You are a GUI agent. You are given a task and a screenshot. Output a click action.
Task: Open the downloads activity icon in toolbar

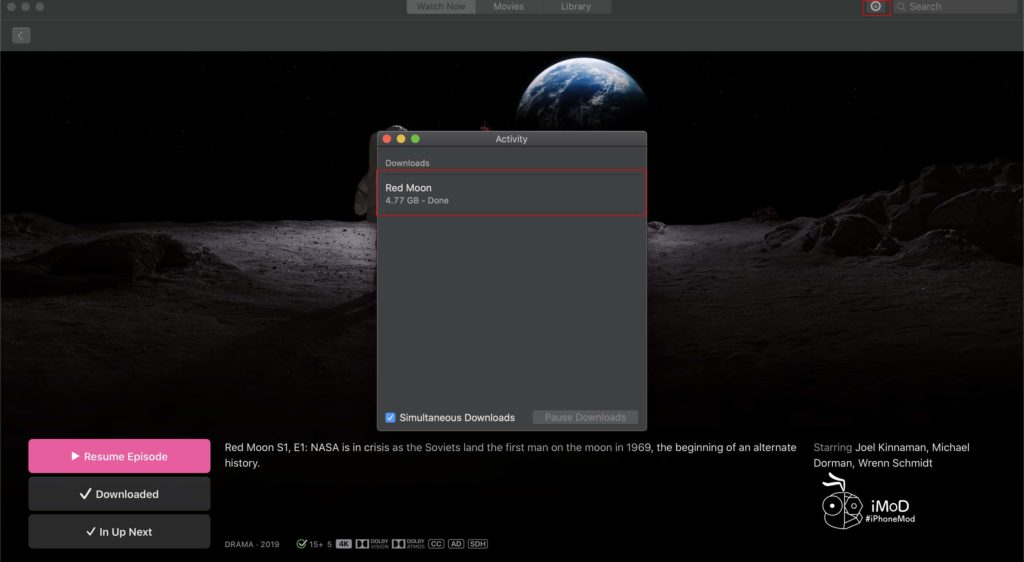pyautogui.click(x=876, y=7)
